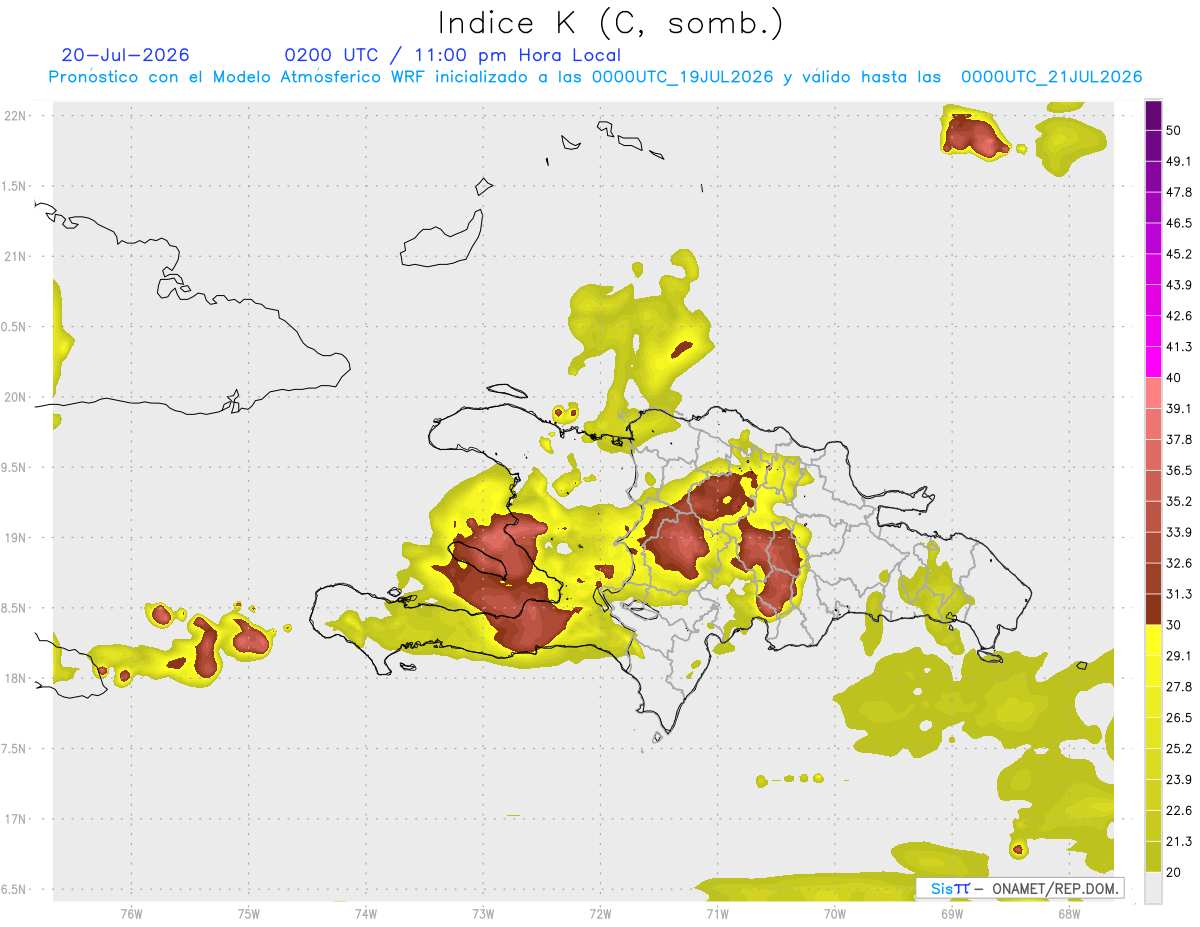This screenshot has height=927, width=1200.
Task: Click the colorbar label "49.1"
Action: click(x=1179, y=161)
